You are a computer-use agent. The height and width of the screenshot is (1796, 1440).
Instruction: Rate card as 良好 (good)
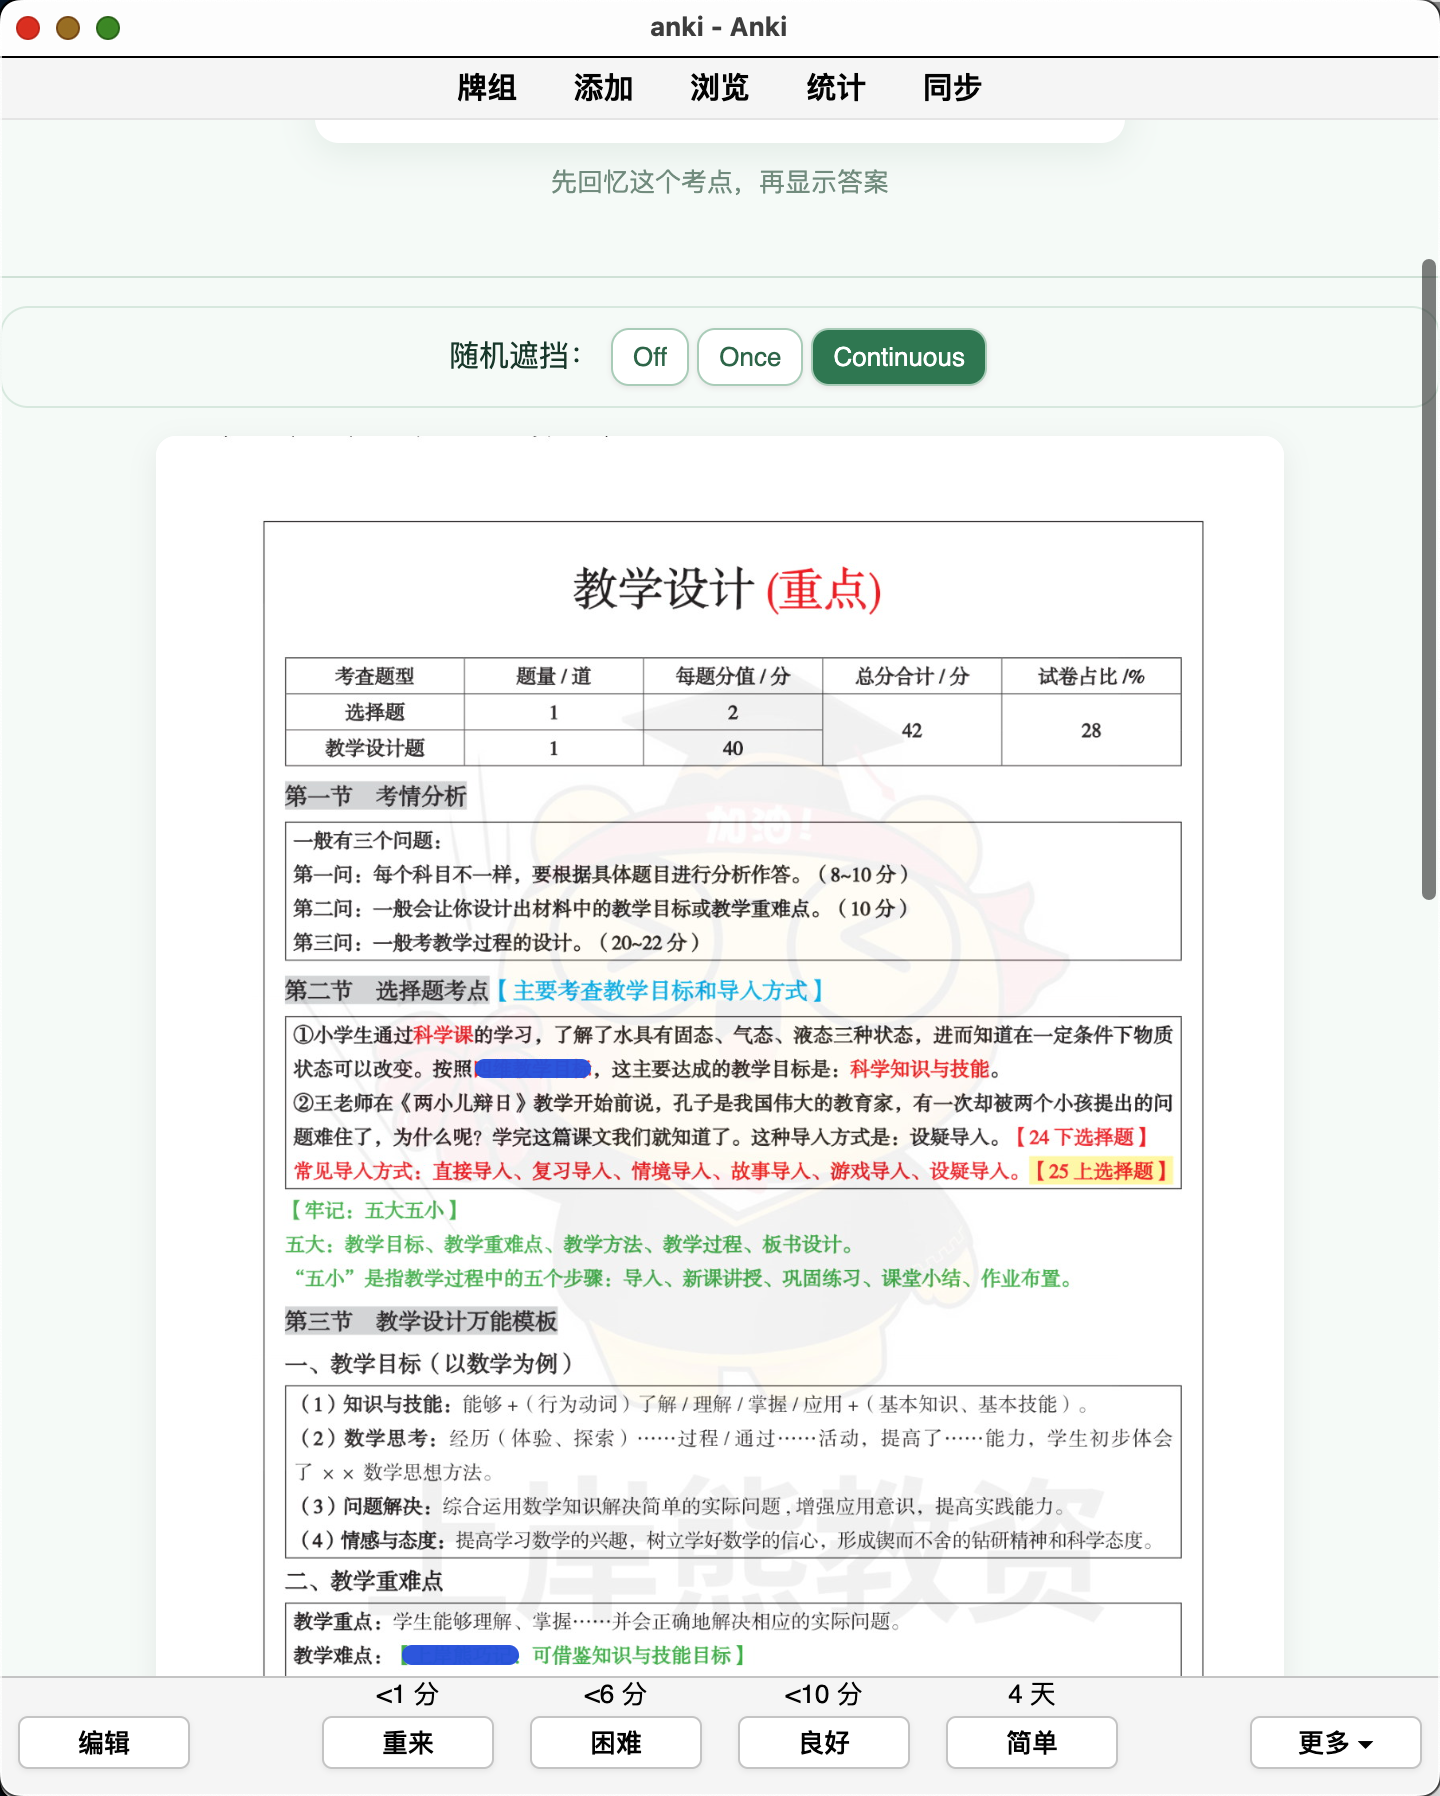tap(824, 1743)
